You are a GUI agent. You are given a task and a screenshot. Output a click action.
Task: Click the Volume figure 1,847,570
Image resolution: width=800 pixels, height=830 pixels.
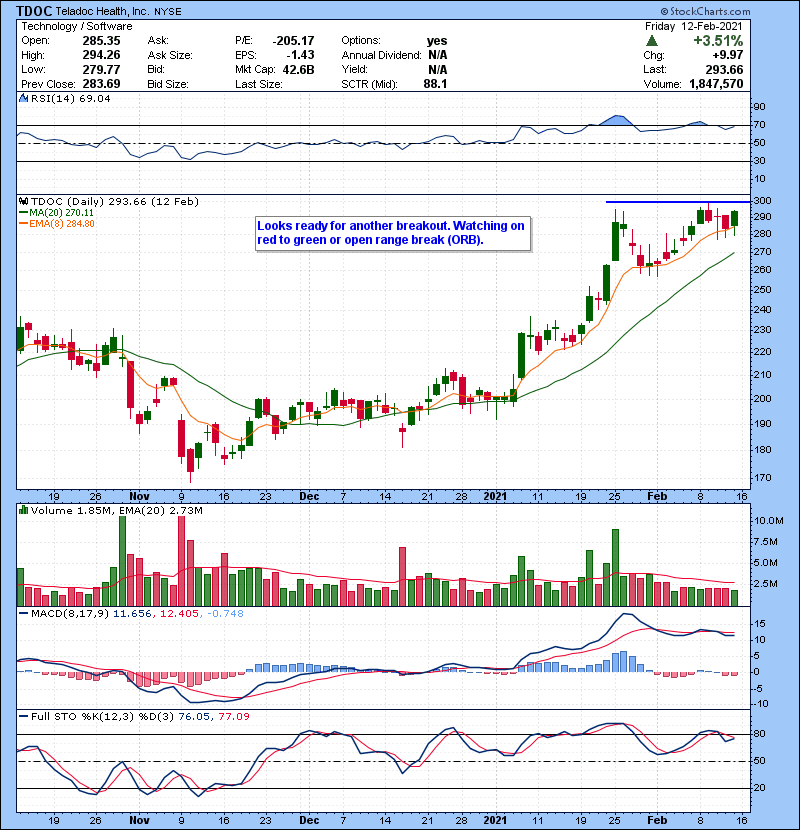point(716,84)
